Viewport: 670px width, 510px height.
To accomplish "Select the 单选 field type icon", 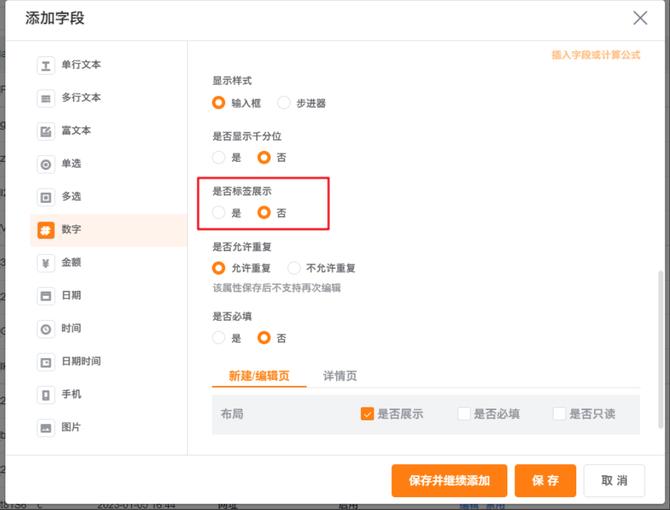I will pyautogui.click(x=46, y=164).
